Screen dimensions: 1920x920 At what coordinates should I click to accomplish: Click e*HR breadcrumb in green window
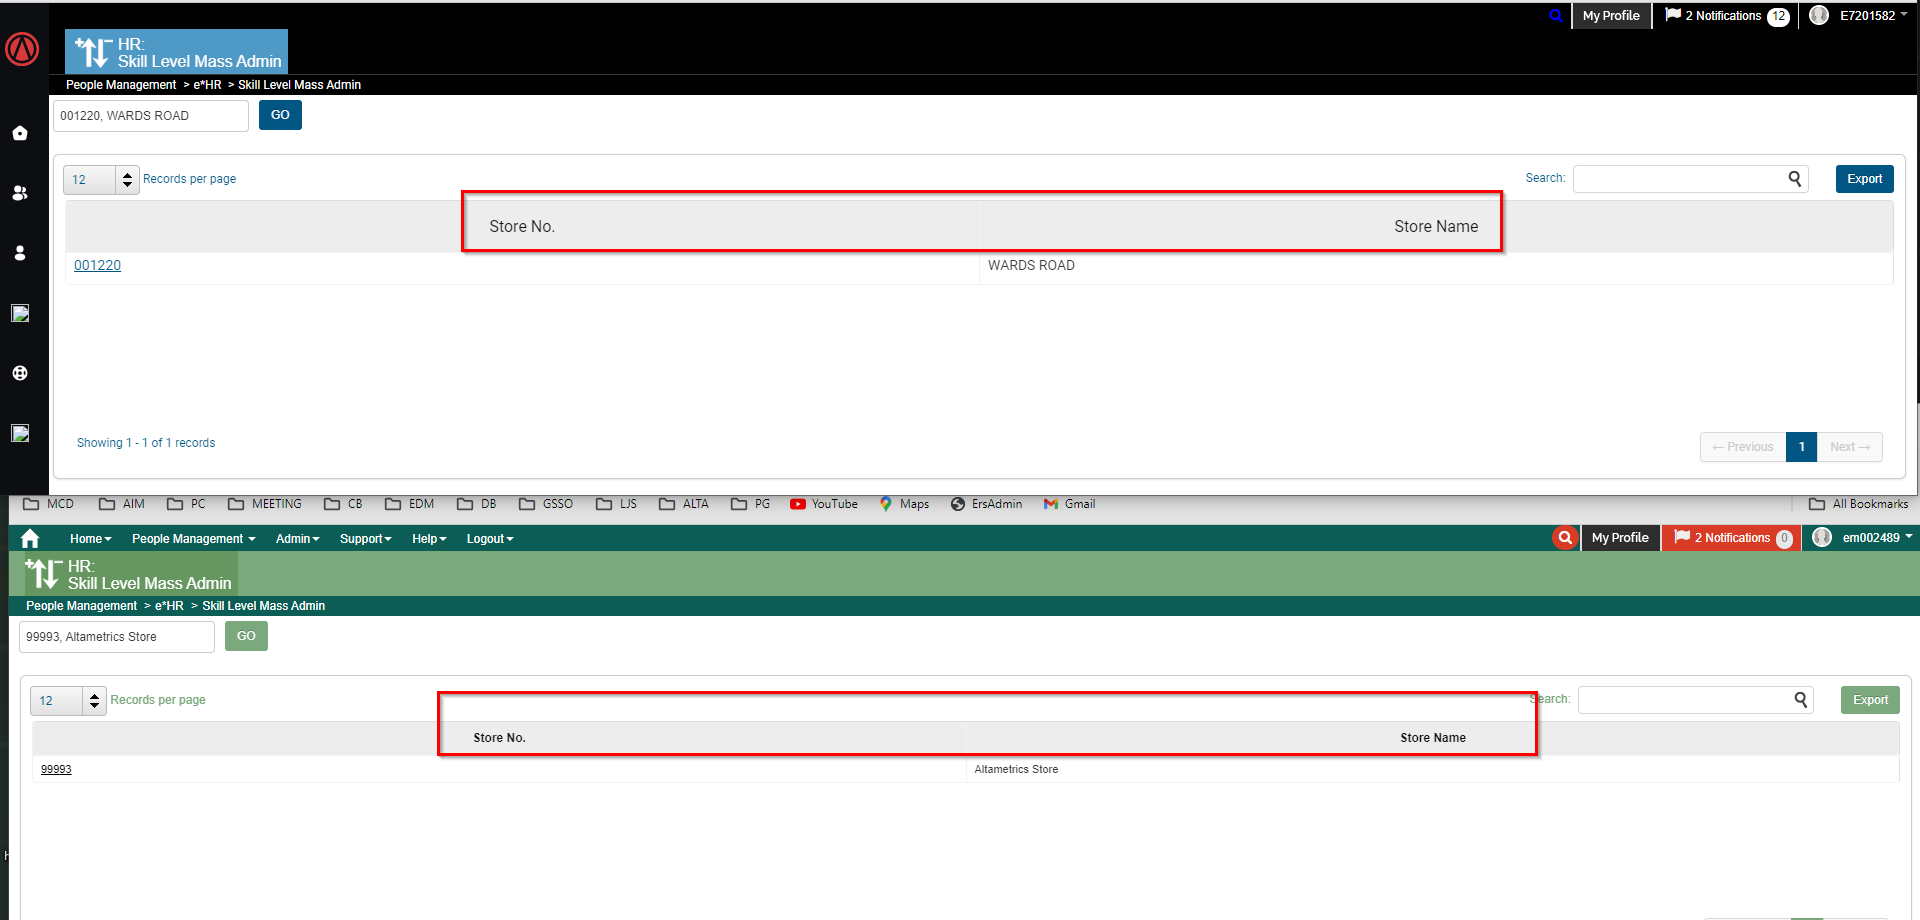[x=169, y=606]
